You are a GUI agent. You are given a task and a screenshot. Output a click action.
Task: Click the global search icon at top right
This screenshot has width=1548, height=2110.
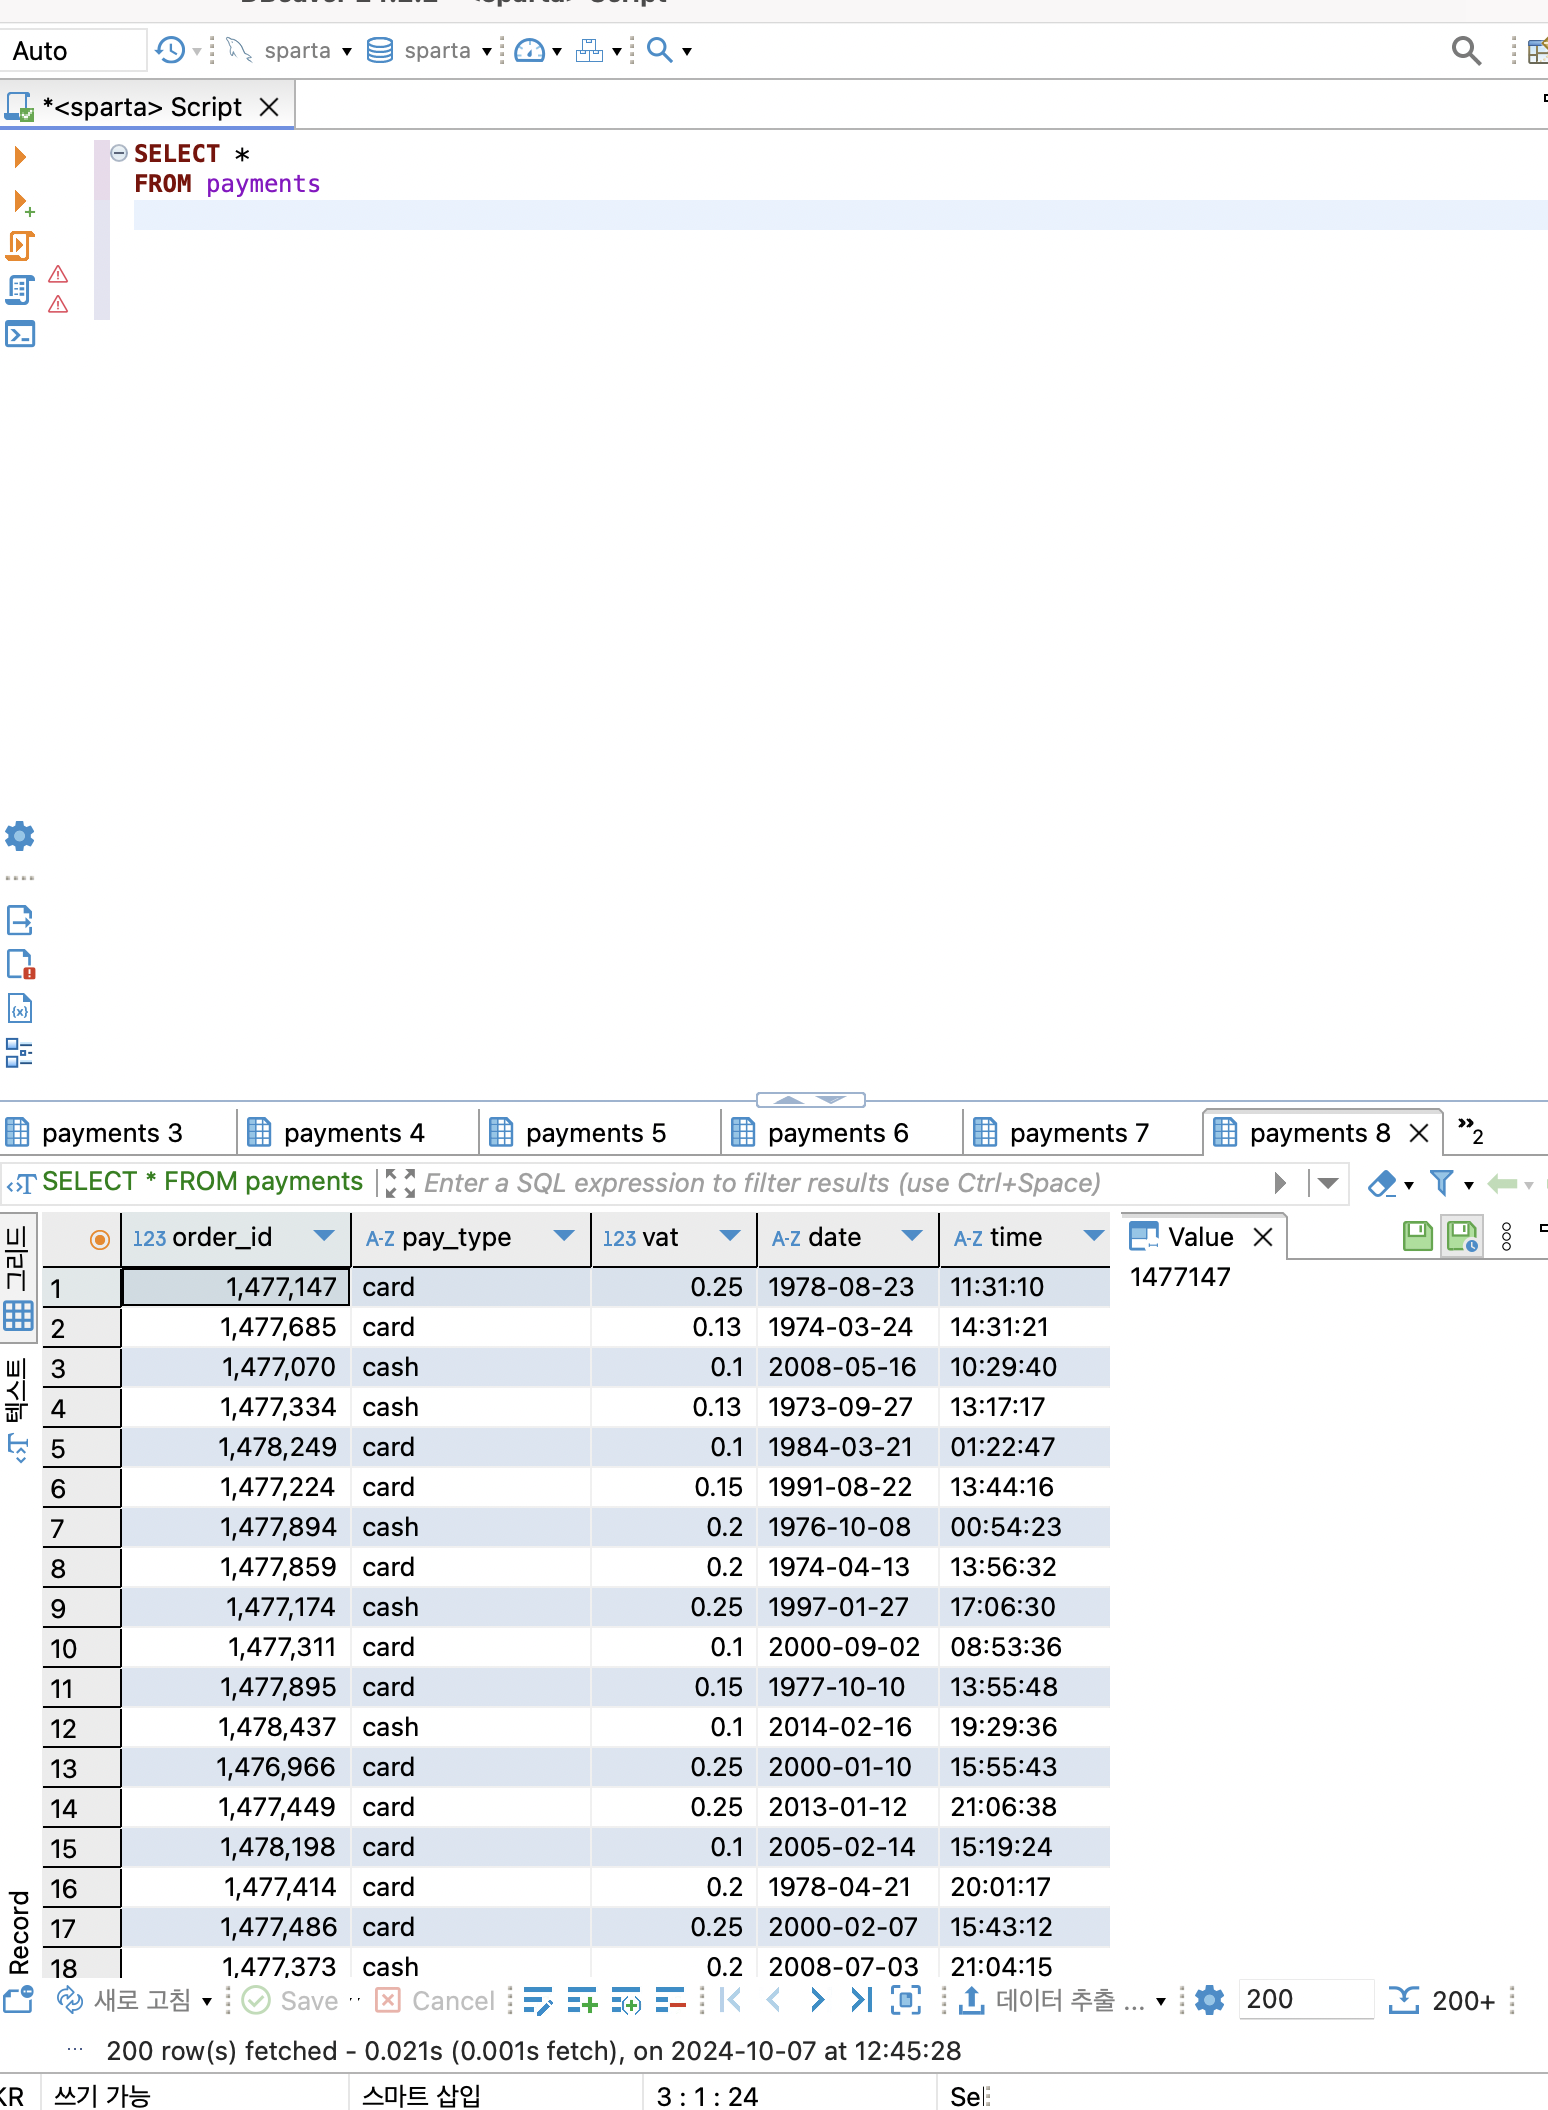tap(1466, 50)
